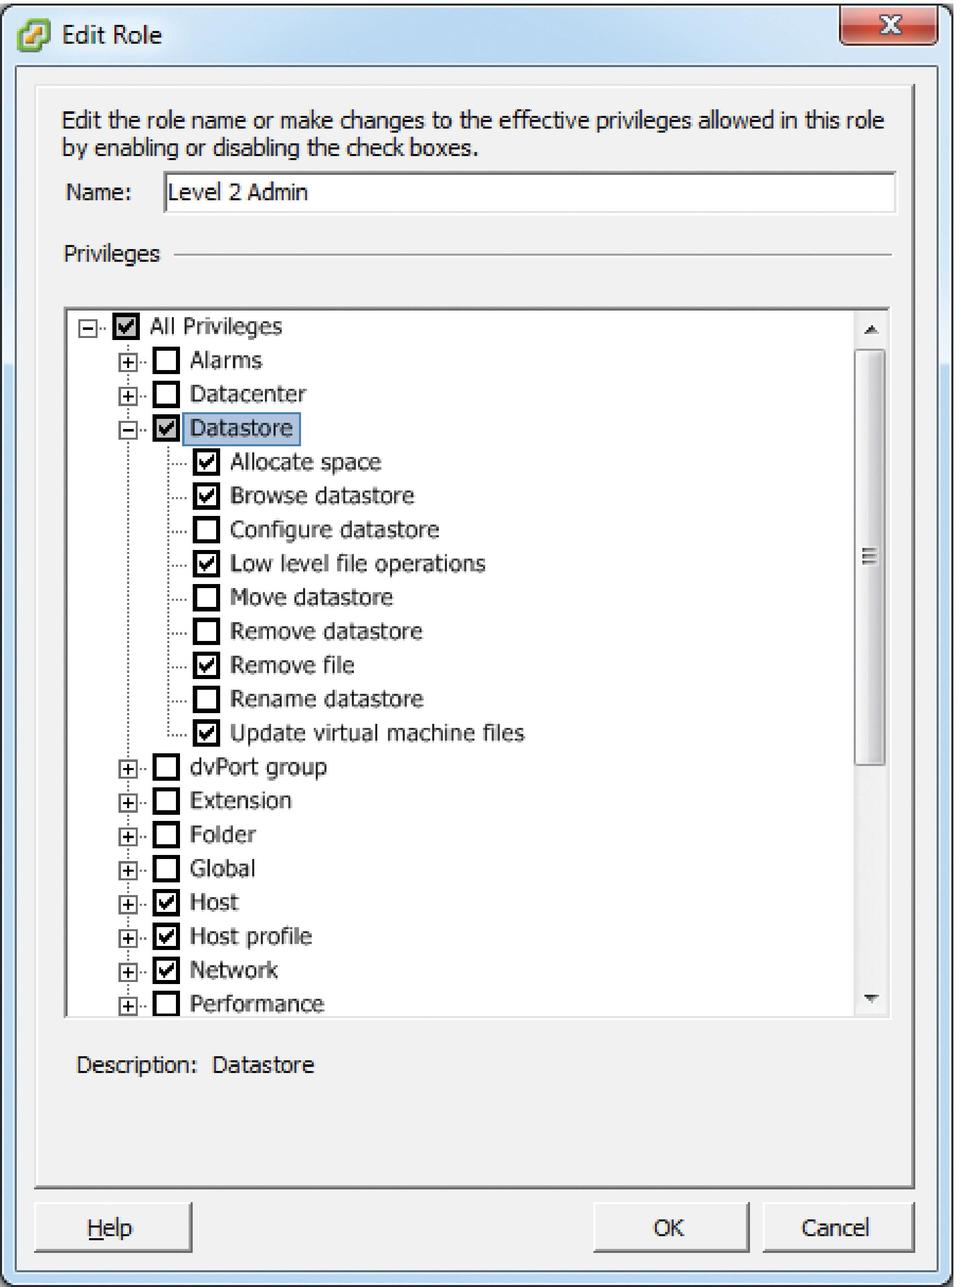The image size is (960, 1287).
Task: Expand the Datacenter privilege group
Action: (x=128, y=395)
